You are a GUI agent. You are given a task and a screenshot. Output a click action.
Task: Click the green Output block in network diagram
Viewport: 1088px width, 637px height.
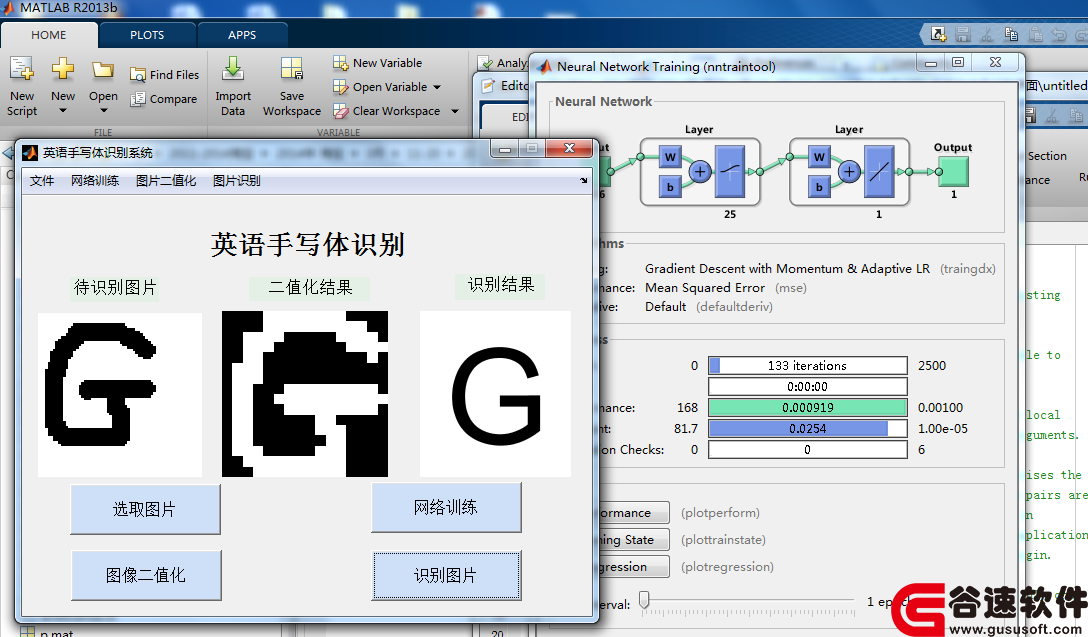pos(953,171)
